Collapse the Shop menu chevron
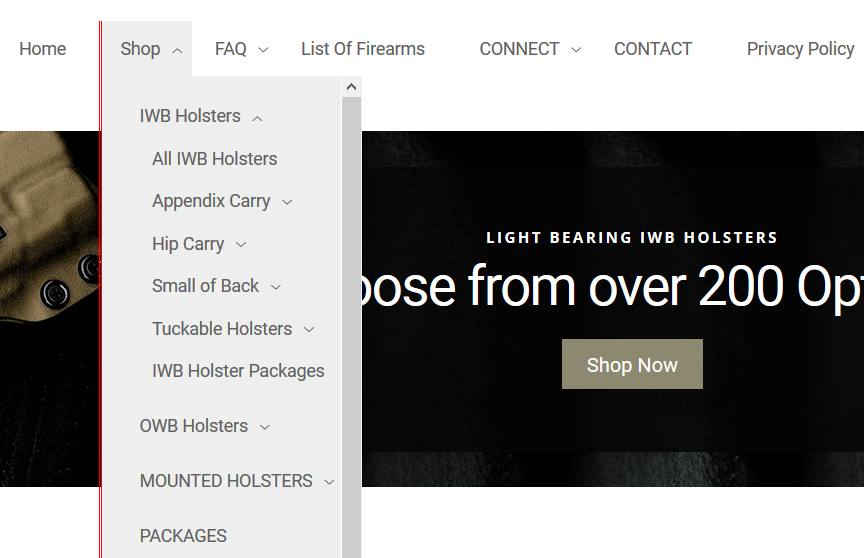Screen dimensions: 864x558 [177, 50]
